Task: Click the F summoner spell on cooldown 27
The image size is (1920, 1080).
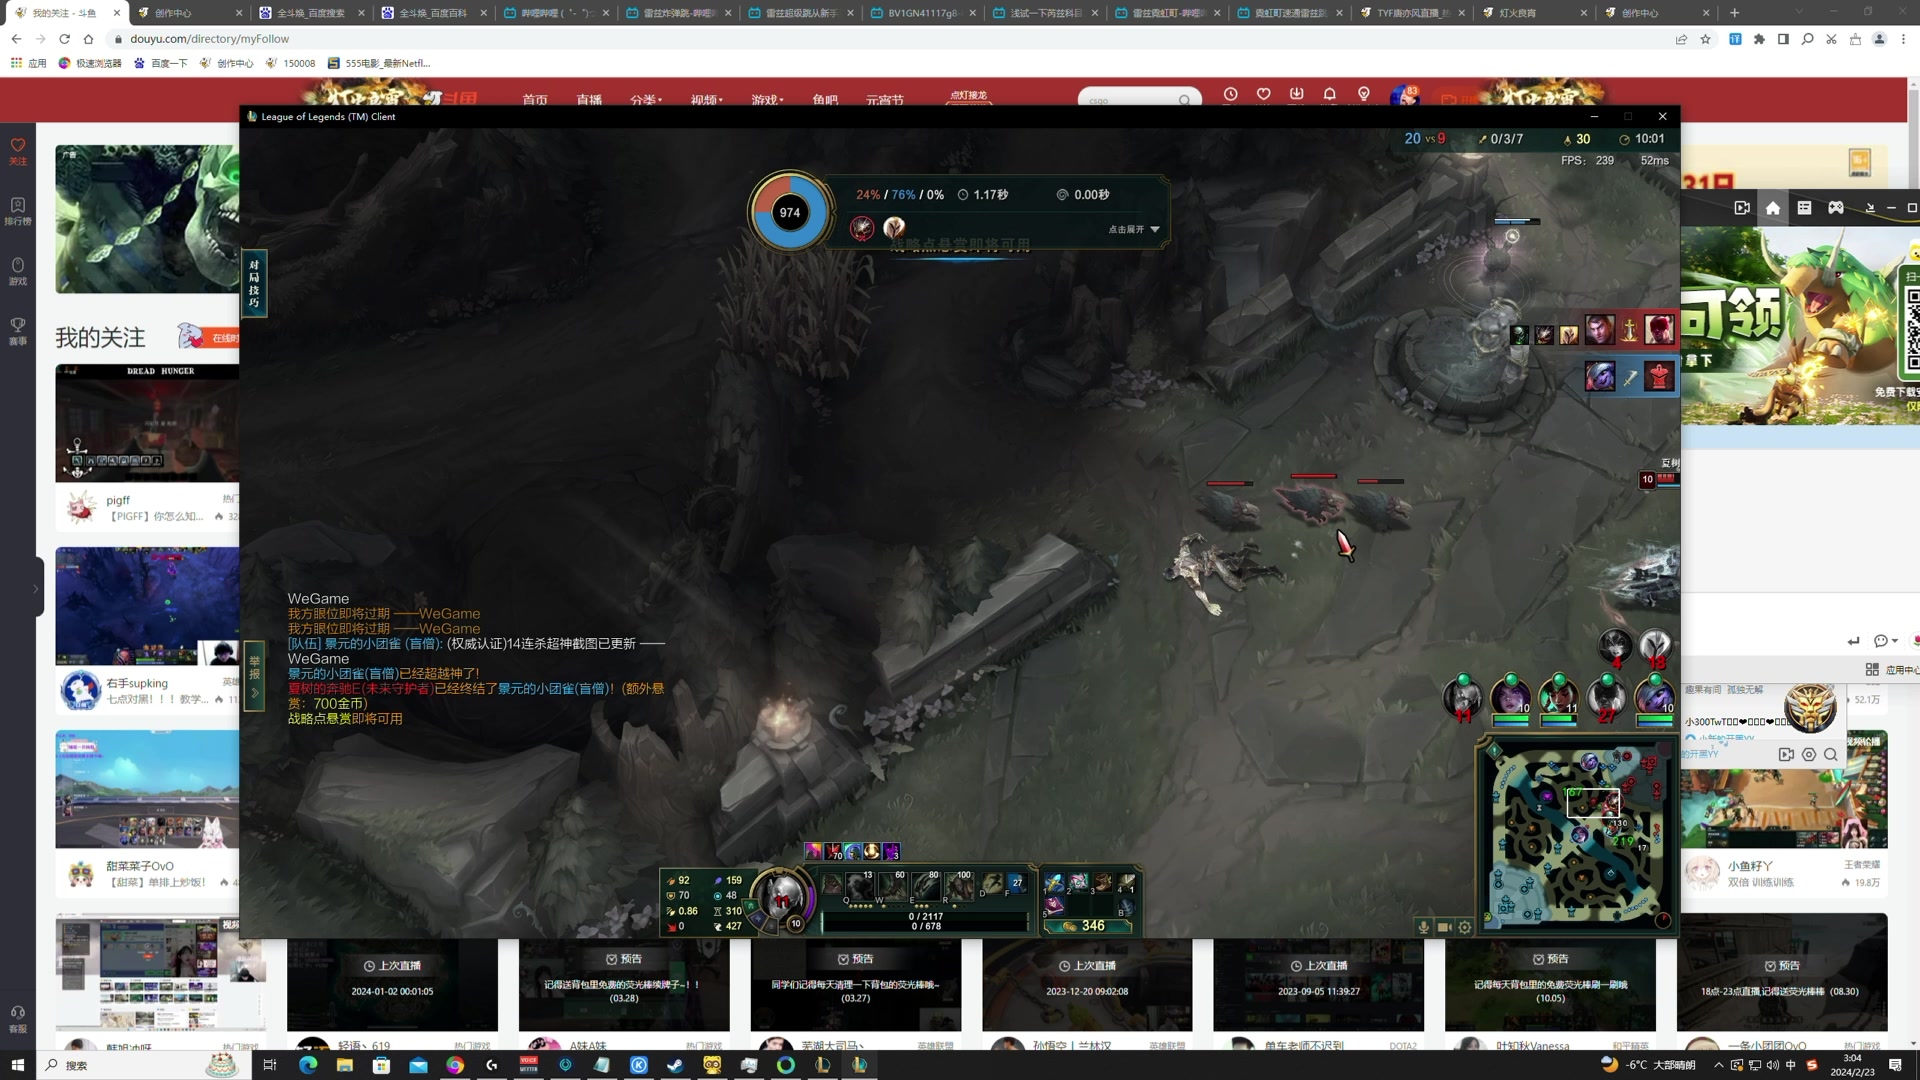Action: pos(1015,883)
